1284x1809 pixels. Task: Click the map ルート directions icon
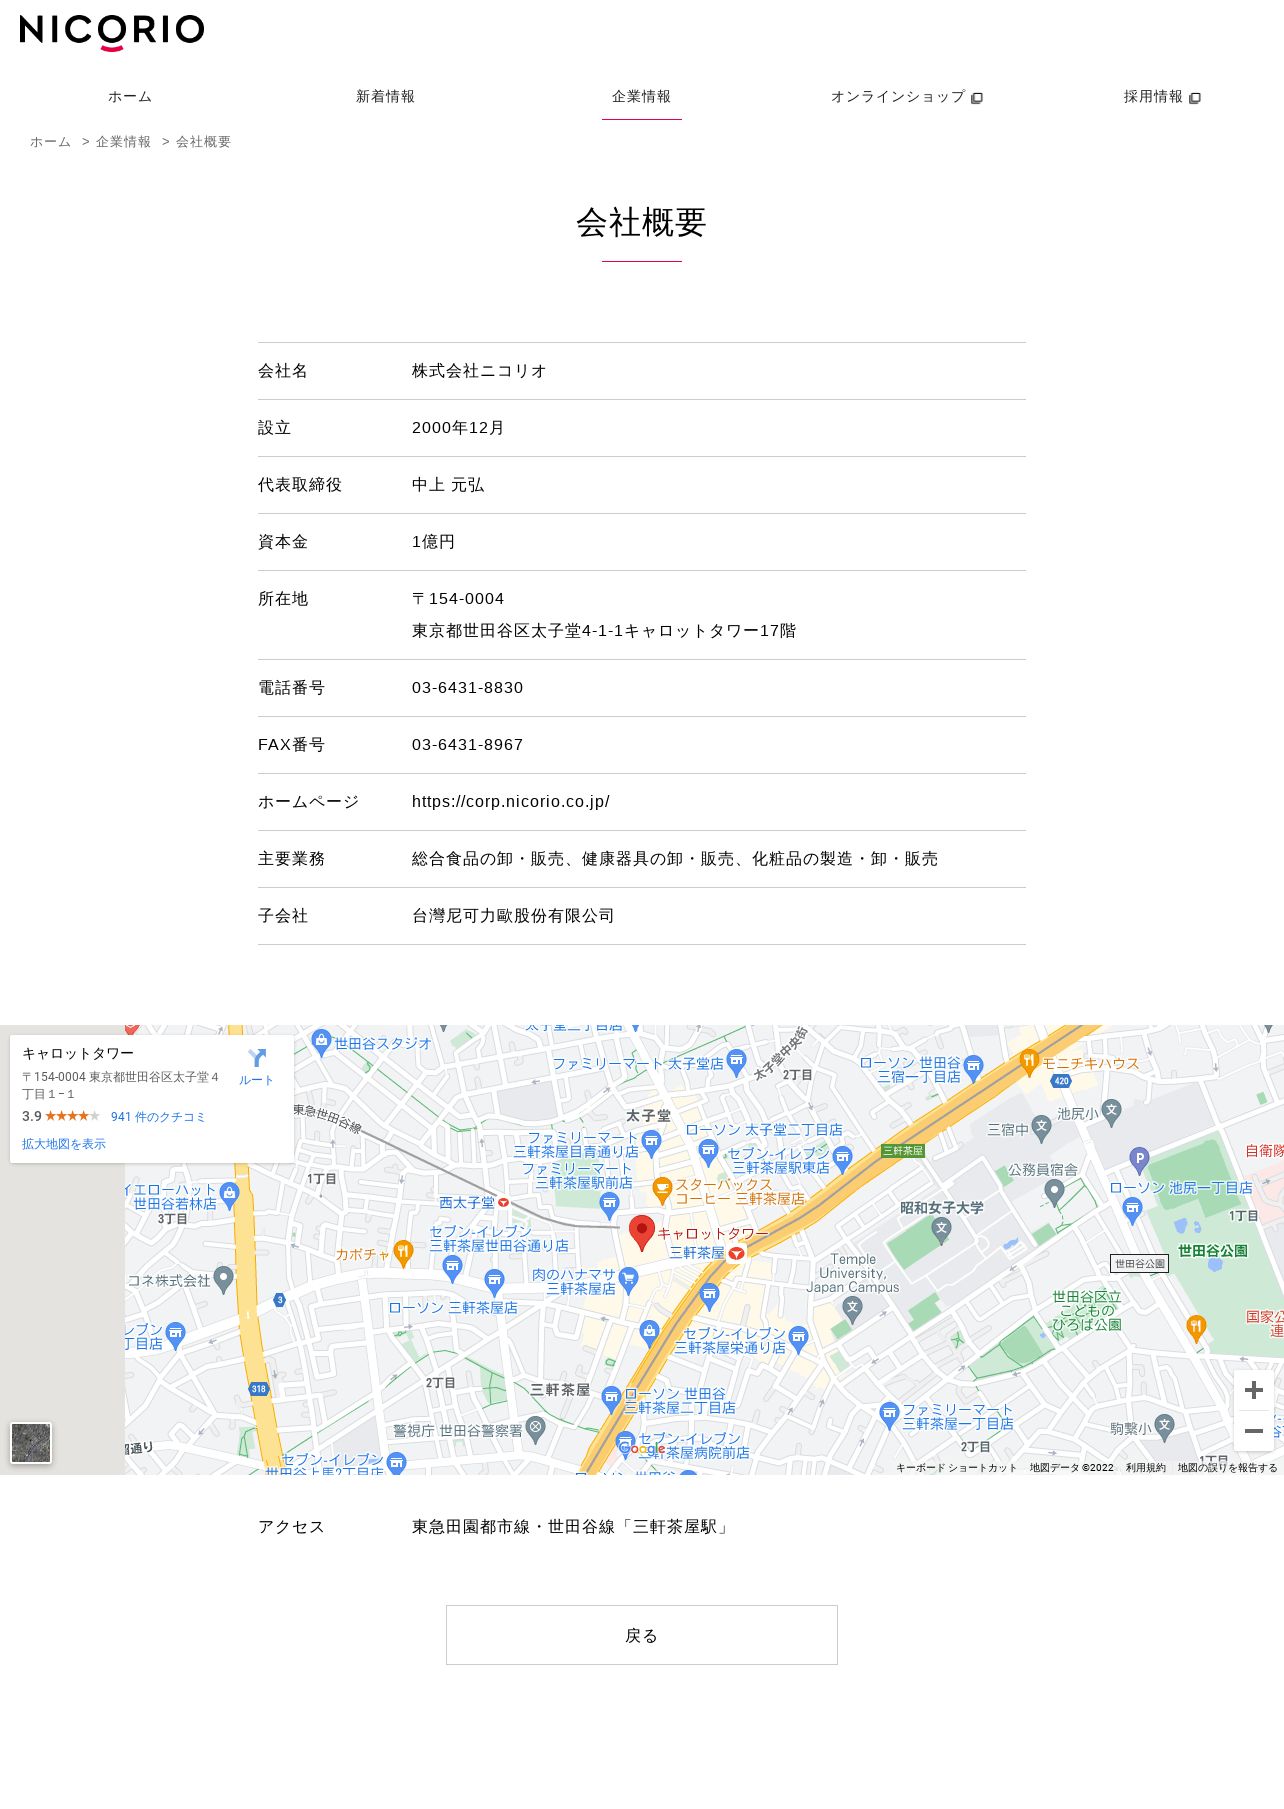pos(256,1066)
